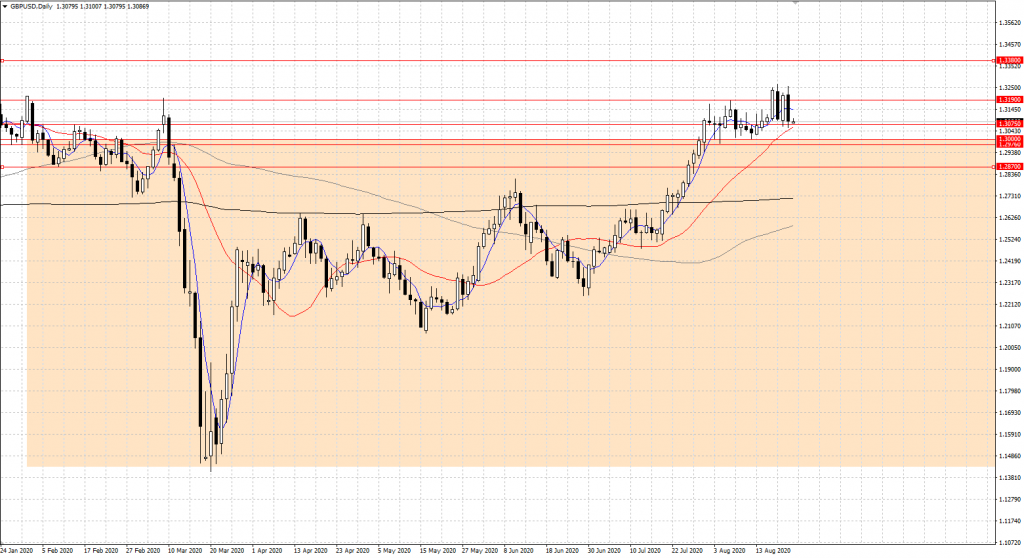The height and width of the screenshot is (558, 1024).
Task: Click right anchor square of 1.28700 line
Action: tap(993, 166)
